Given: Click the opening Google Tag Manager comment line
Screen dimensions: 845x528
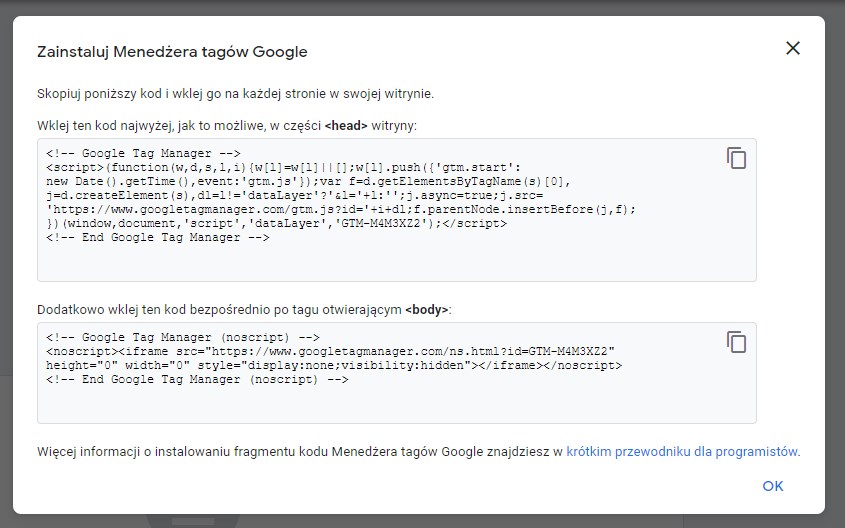Looking at the screenshot, I should coord(143,154).
